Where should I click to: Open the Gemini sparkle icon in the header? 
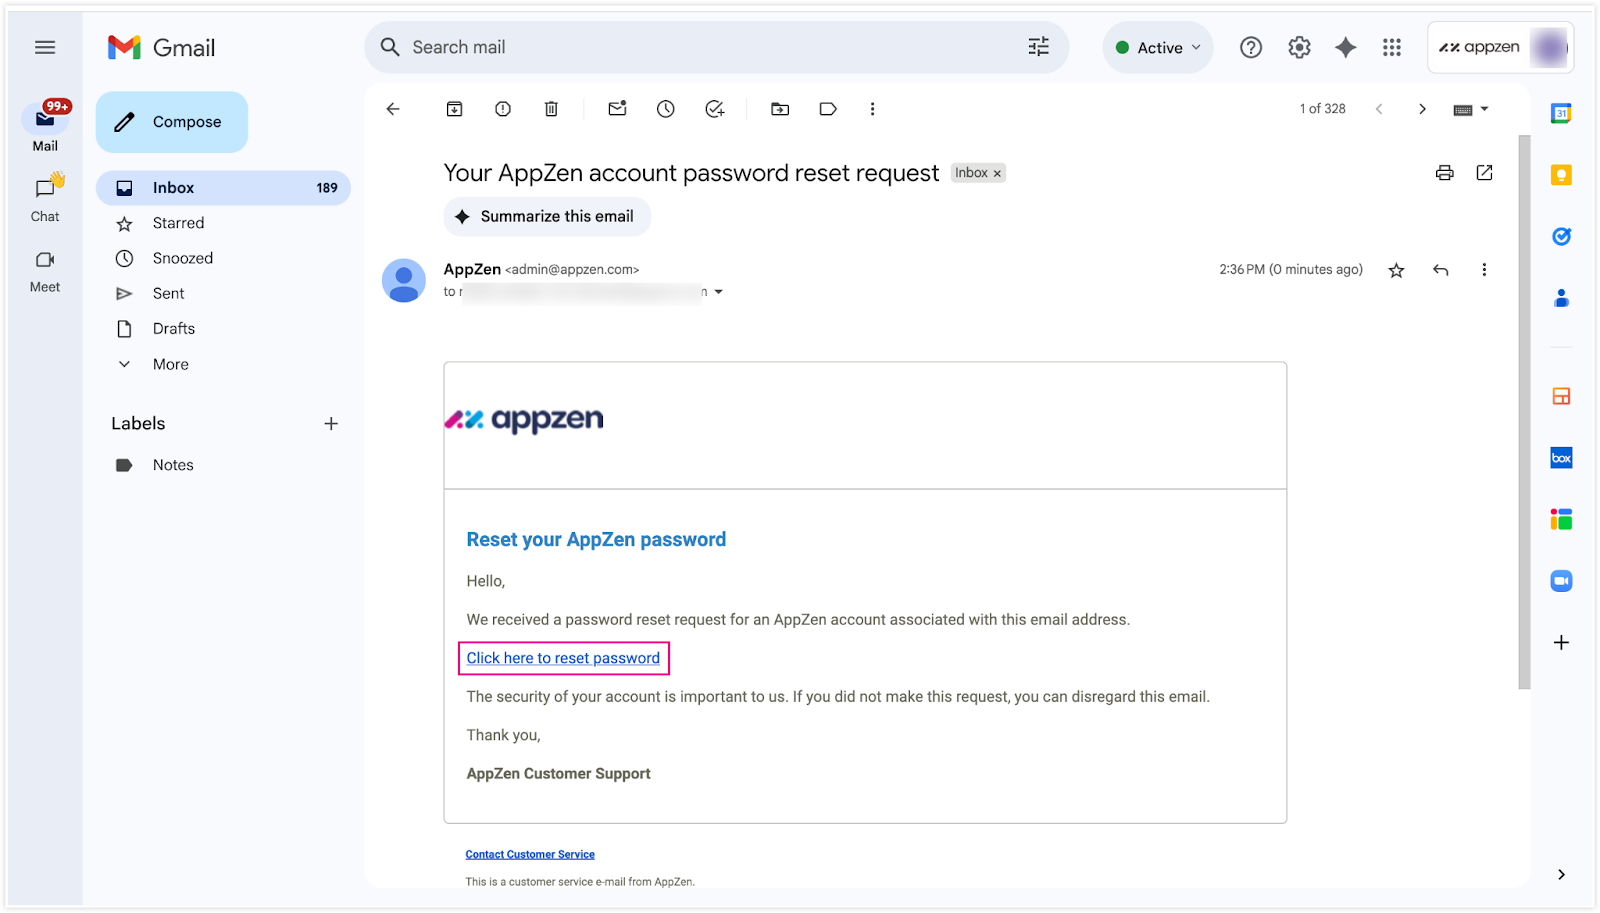[x=1346, y=47]
